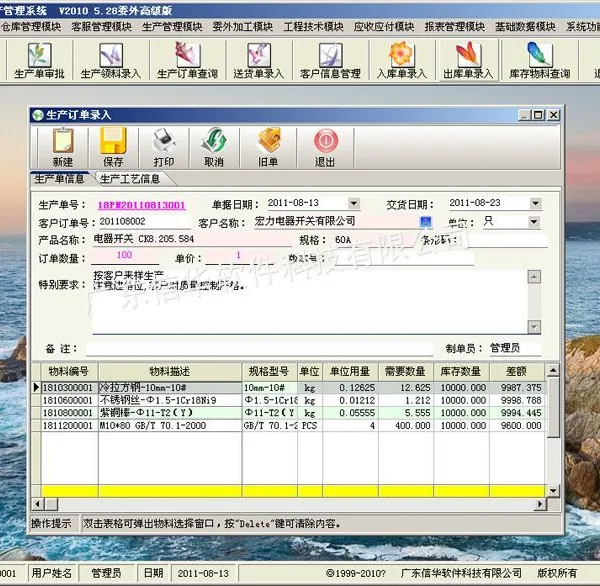600x586 pixels.
Task: Click the 物料编号 column header
Action: [69, 371]
